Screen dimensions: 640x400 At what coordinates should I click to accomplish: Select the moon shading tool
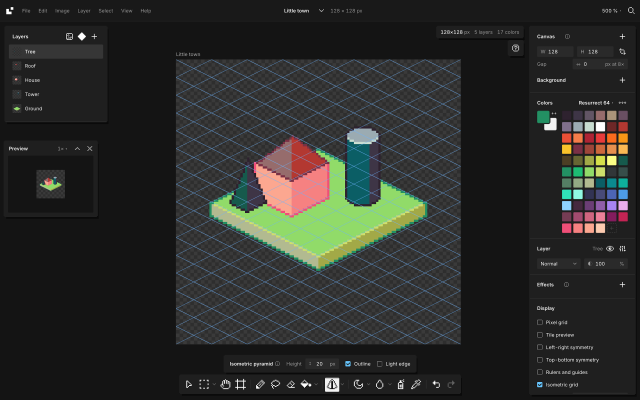tap(358, 384)
